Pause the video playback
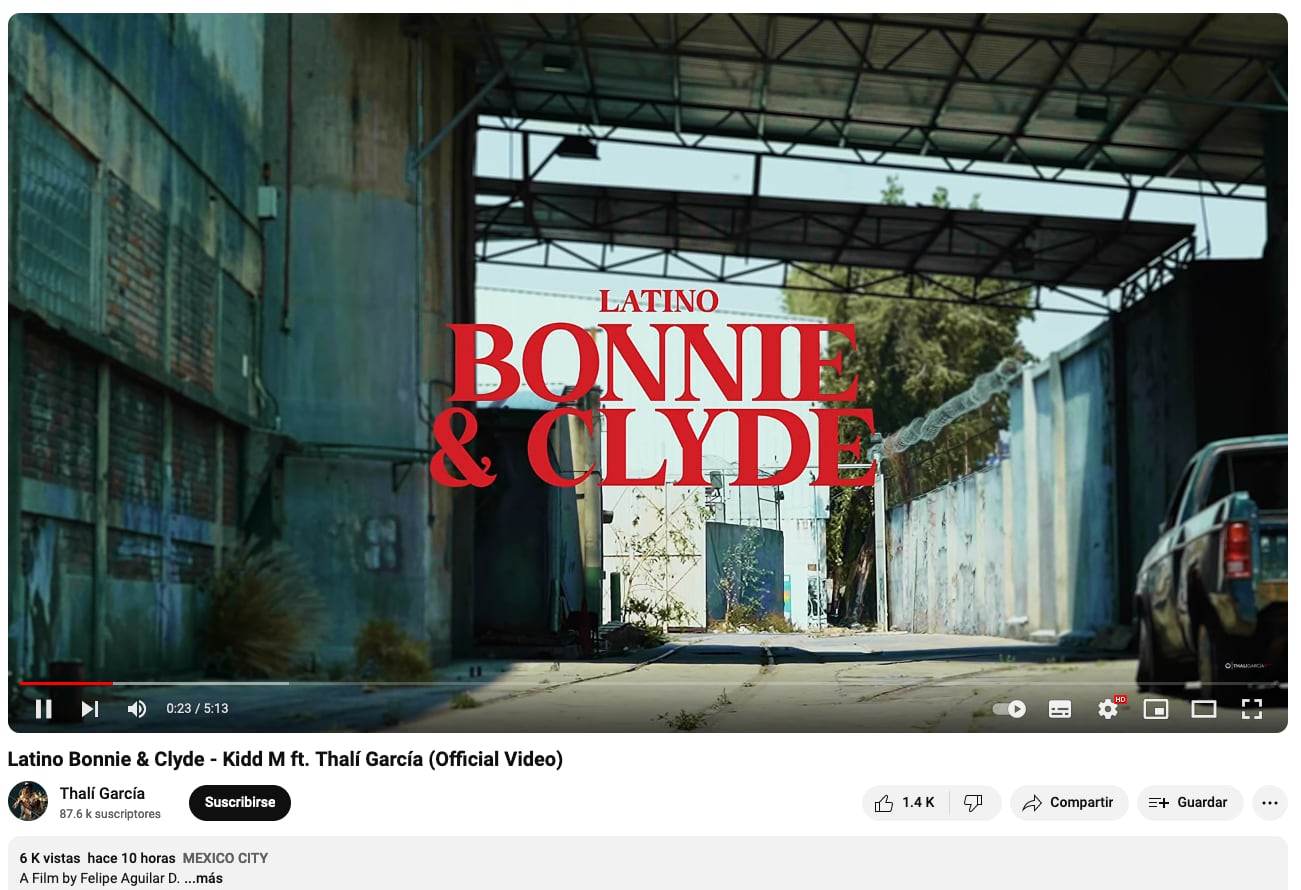Image resolution: width=1301 pixels, height=890 pixels. pyautogui.click(x=43, y=709)
